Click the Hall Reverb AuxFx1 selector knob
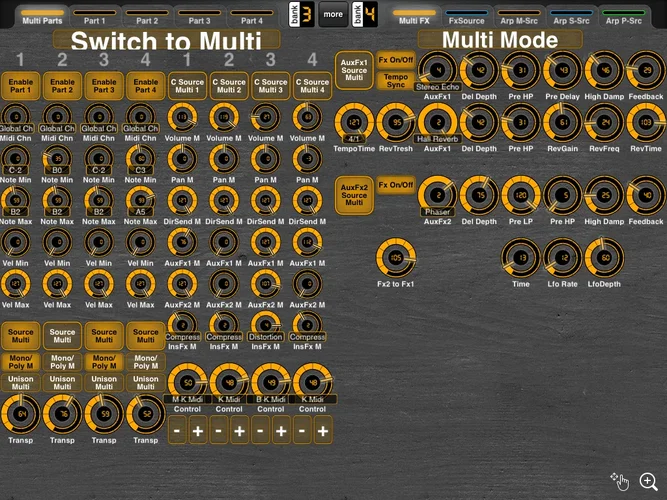The height and width of the screenshot is (500, 667). 437,123
